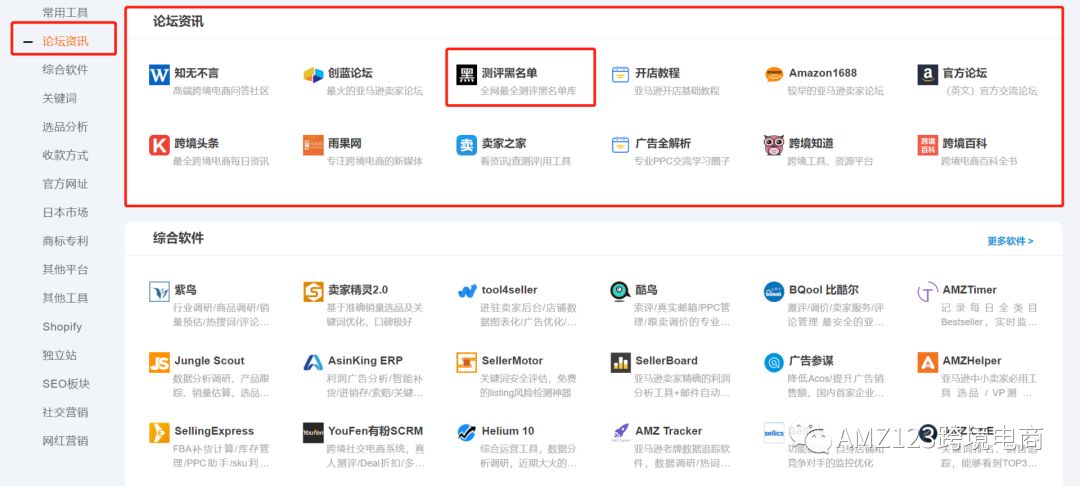Go to 综合软件 in the sidebar
Screen dimensions: 1080x486
tap(65, 70)
